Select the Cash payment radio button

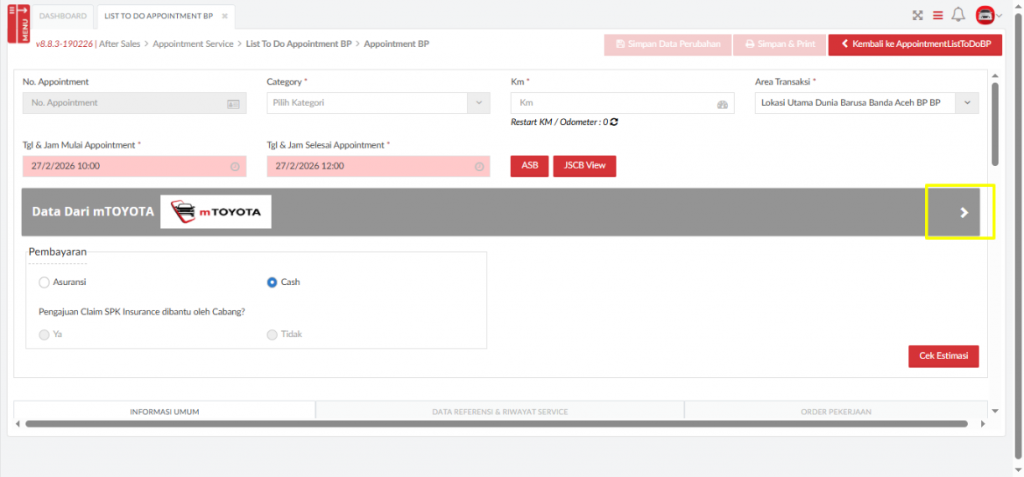272,283
